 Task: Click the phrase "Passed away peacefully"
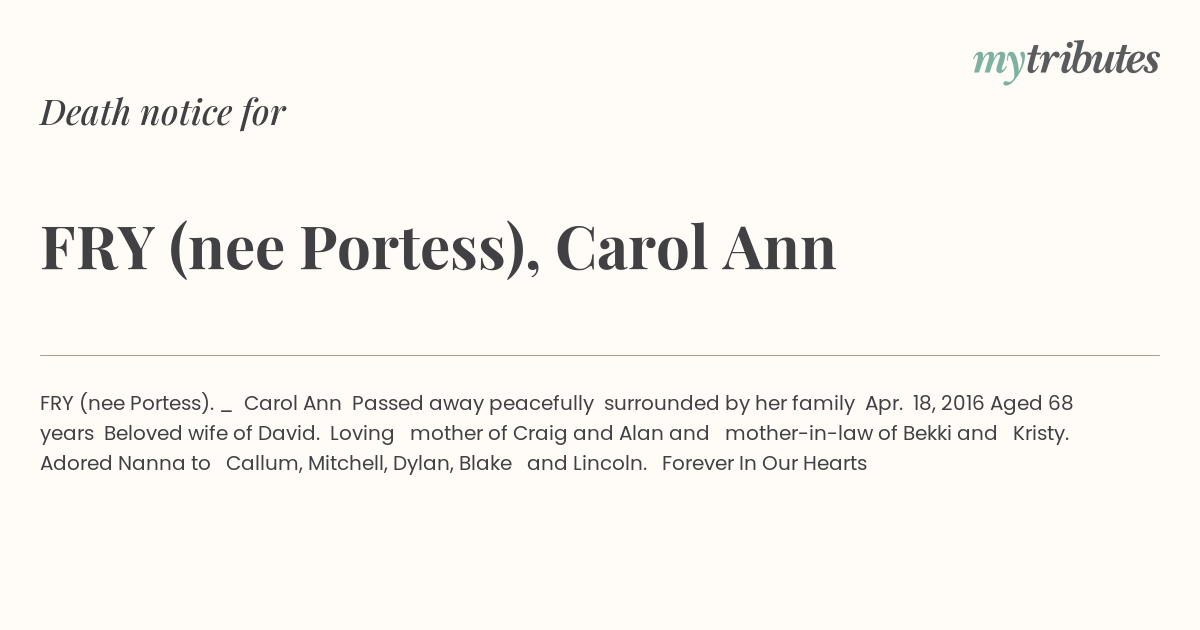472,404
